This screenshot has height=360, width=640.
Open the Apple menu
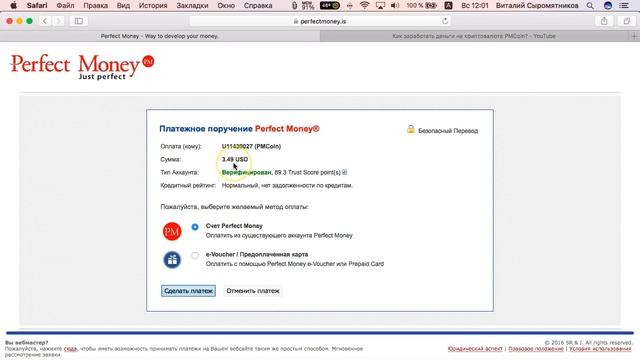click(13, 5)
